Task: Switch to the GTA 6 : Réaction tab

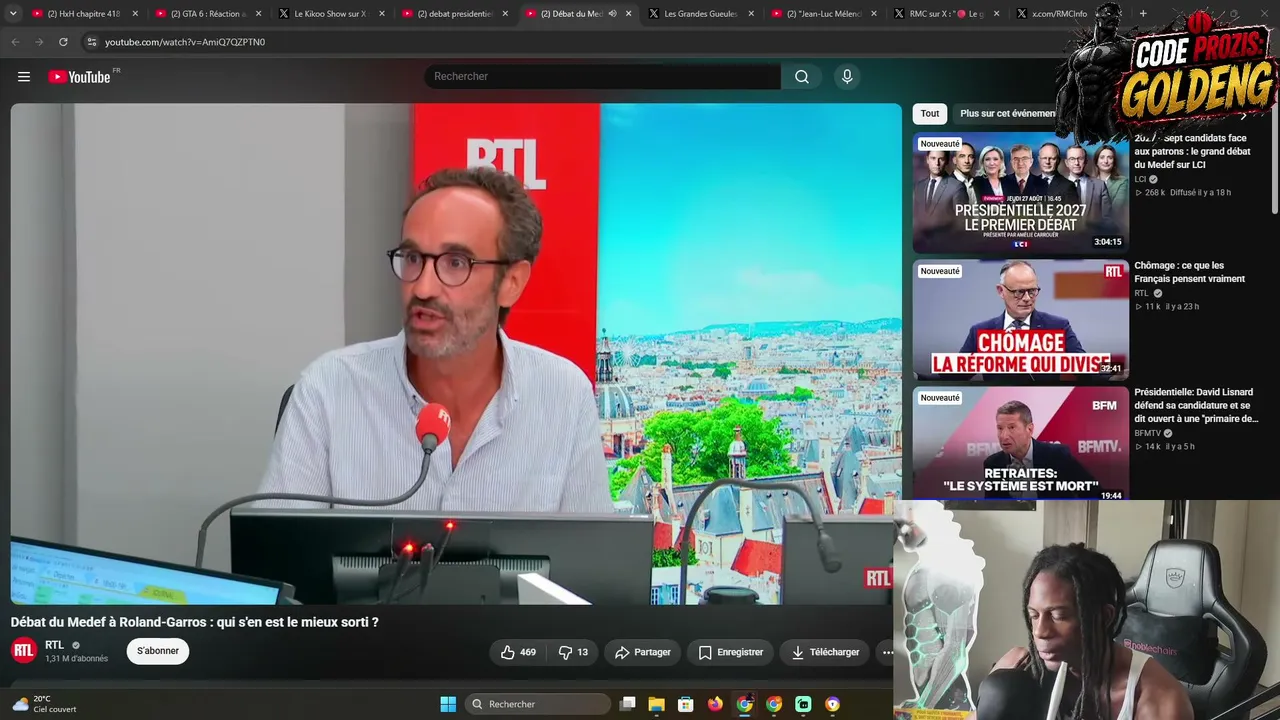Action: (x=208, y=14)
